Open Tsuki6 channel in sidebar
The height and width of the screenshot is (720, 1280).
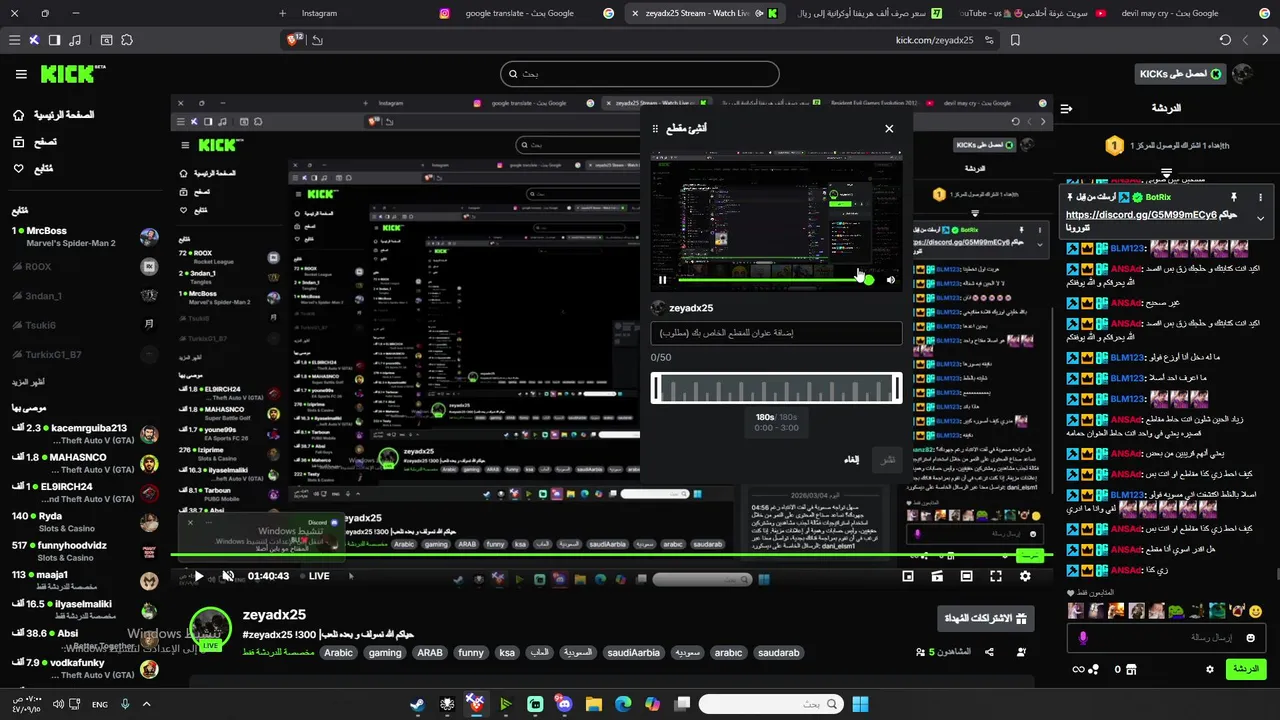[x=85, y=325]
